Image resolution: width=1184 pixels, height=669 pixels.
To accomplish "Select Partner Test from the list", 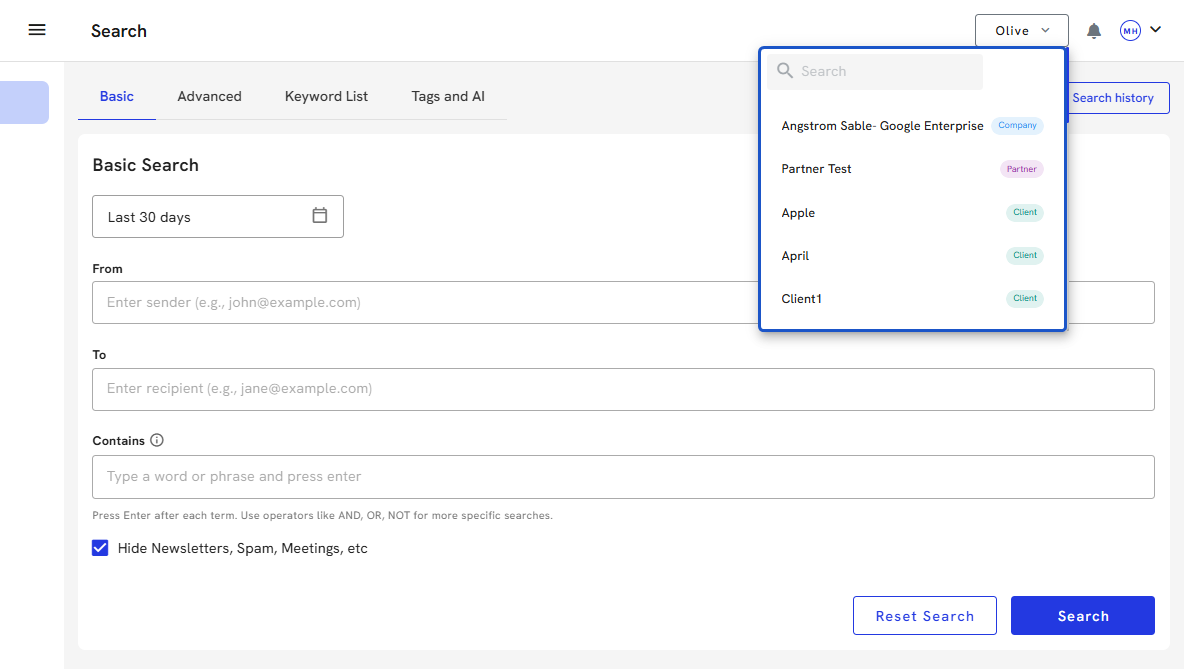I will point(817,169).
